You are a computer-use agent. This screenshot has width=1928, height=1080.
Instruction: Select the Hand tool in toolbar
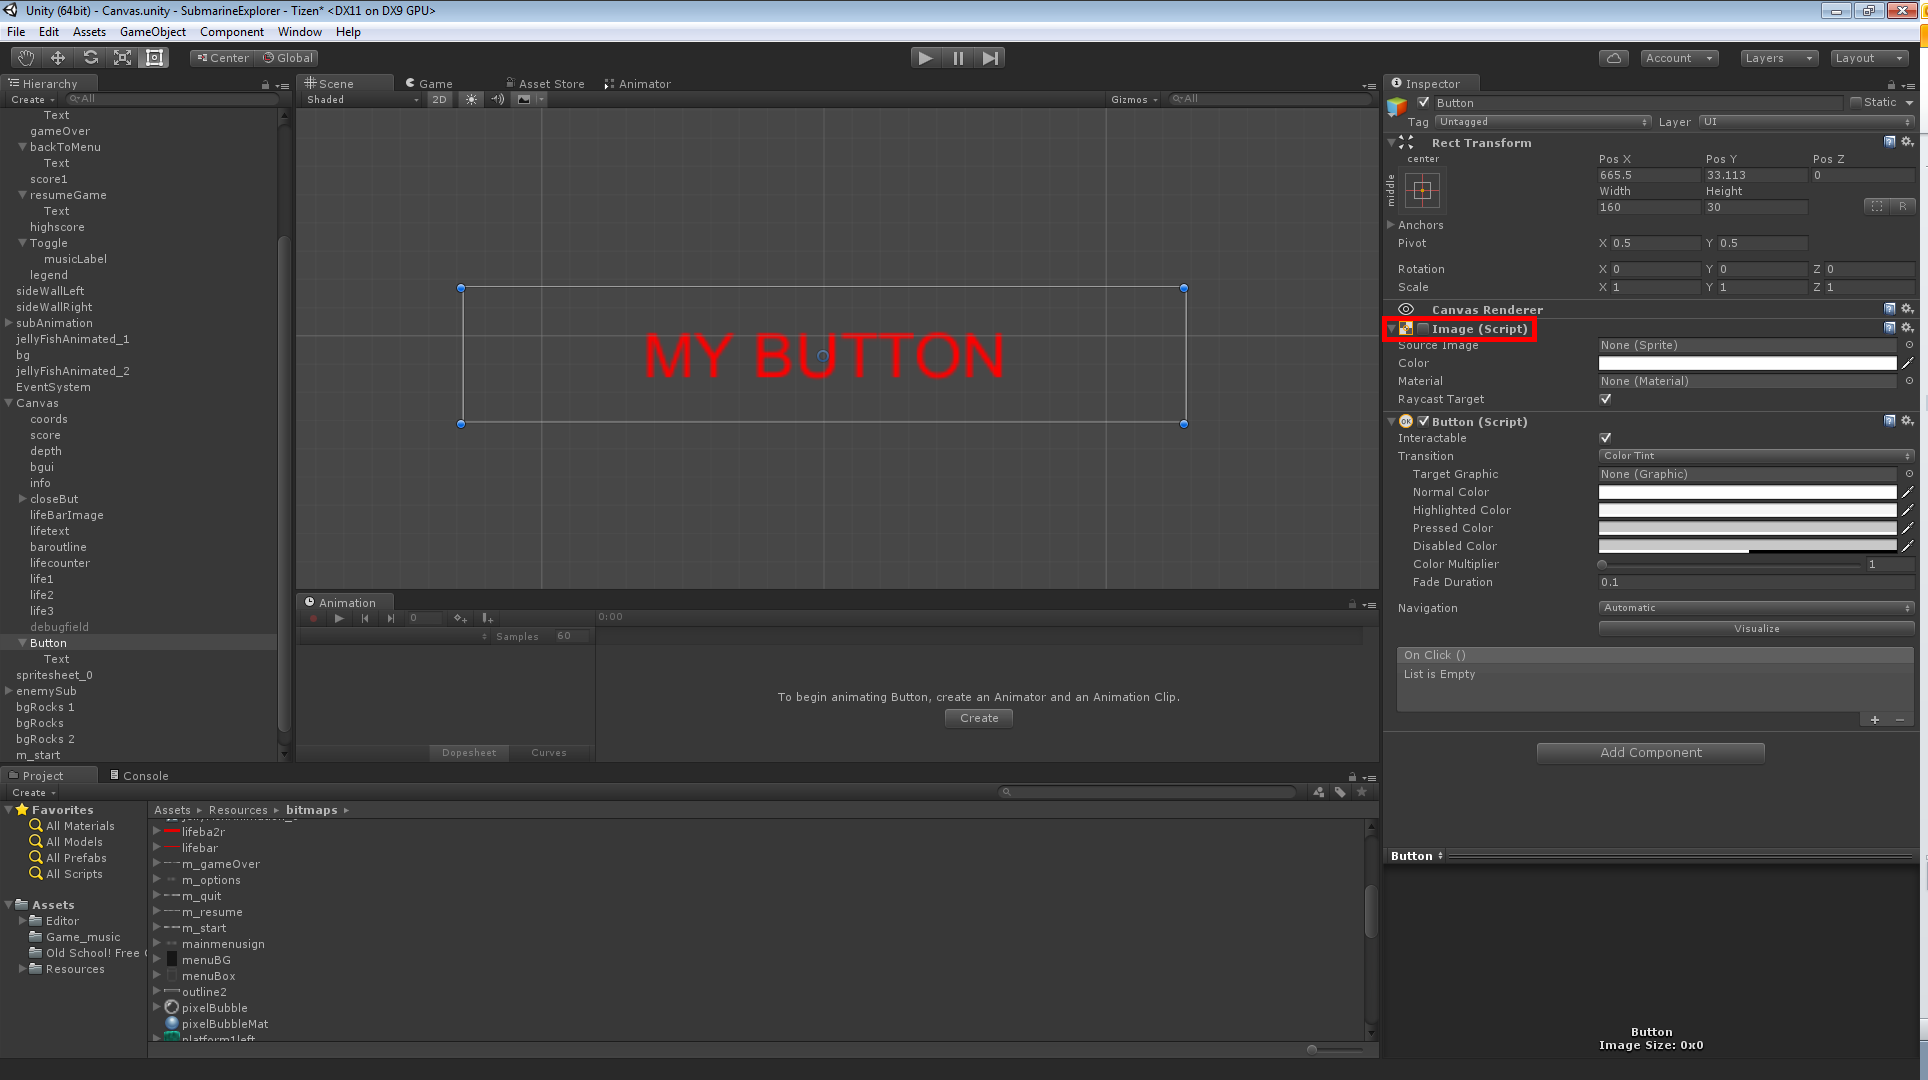coord(26,58)
